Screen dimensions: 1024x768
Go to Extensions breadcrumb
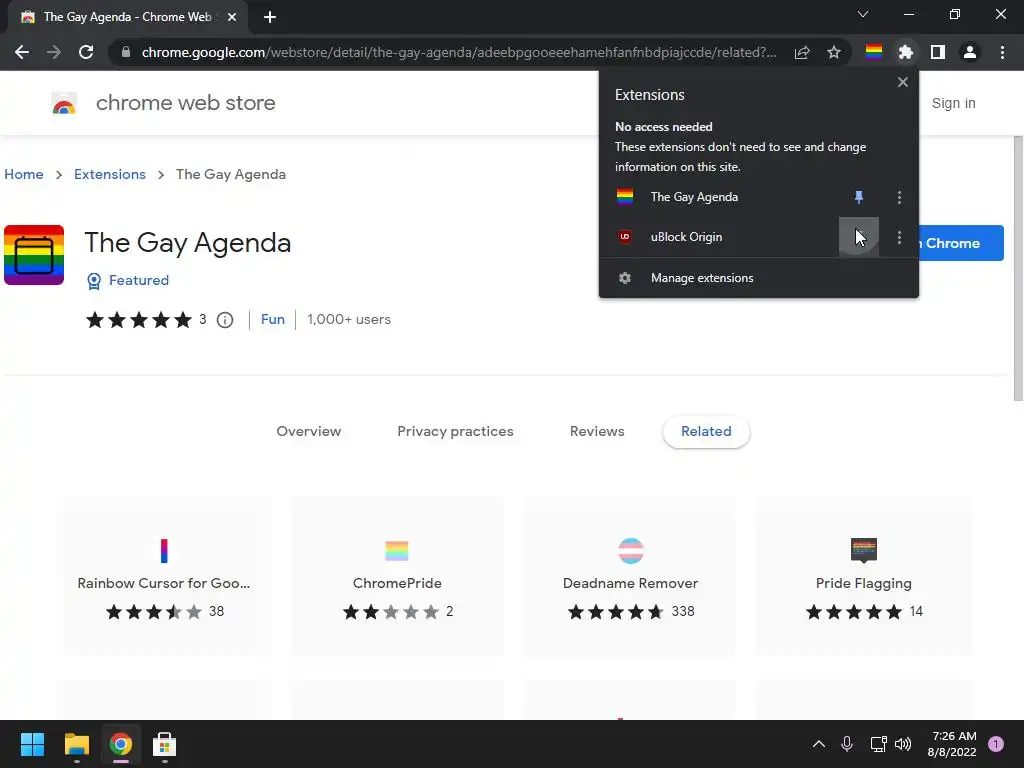pyautogui.click(x=110, y=174)
